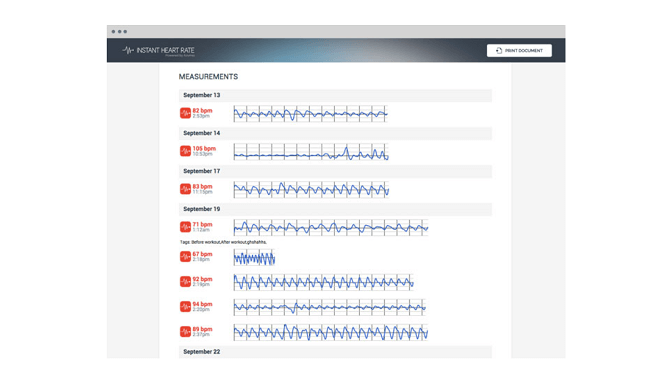Viewport: 650px width, 390px height.
Task: Open the 105 bpm waveform chart
Action: pos(311,152)
